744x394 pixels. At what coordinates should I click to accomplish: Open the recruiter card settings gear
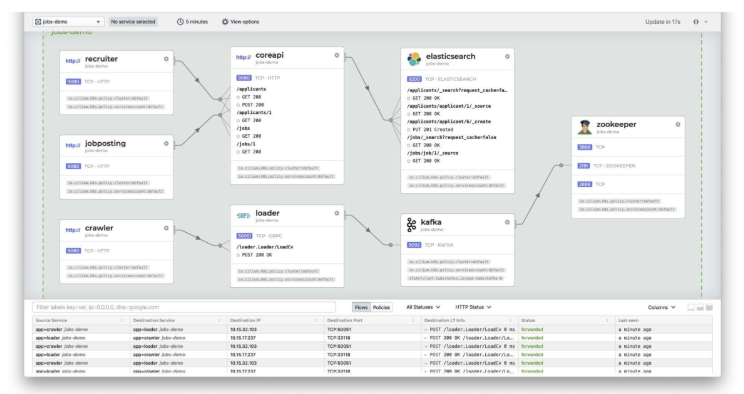(166, 59)
